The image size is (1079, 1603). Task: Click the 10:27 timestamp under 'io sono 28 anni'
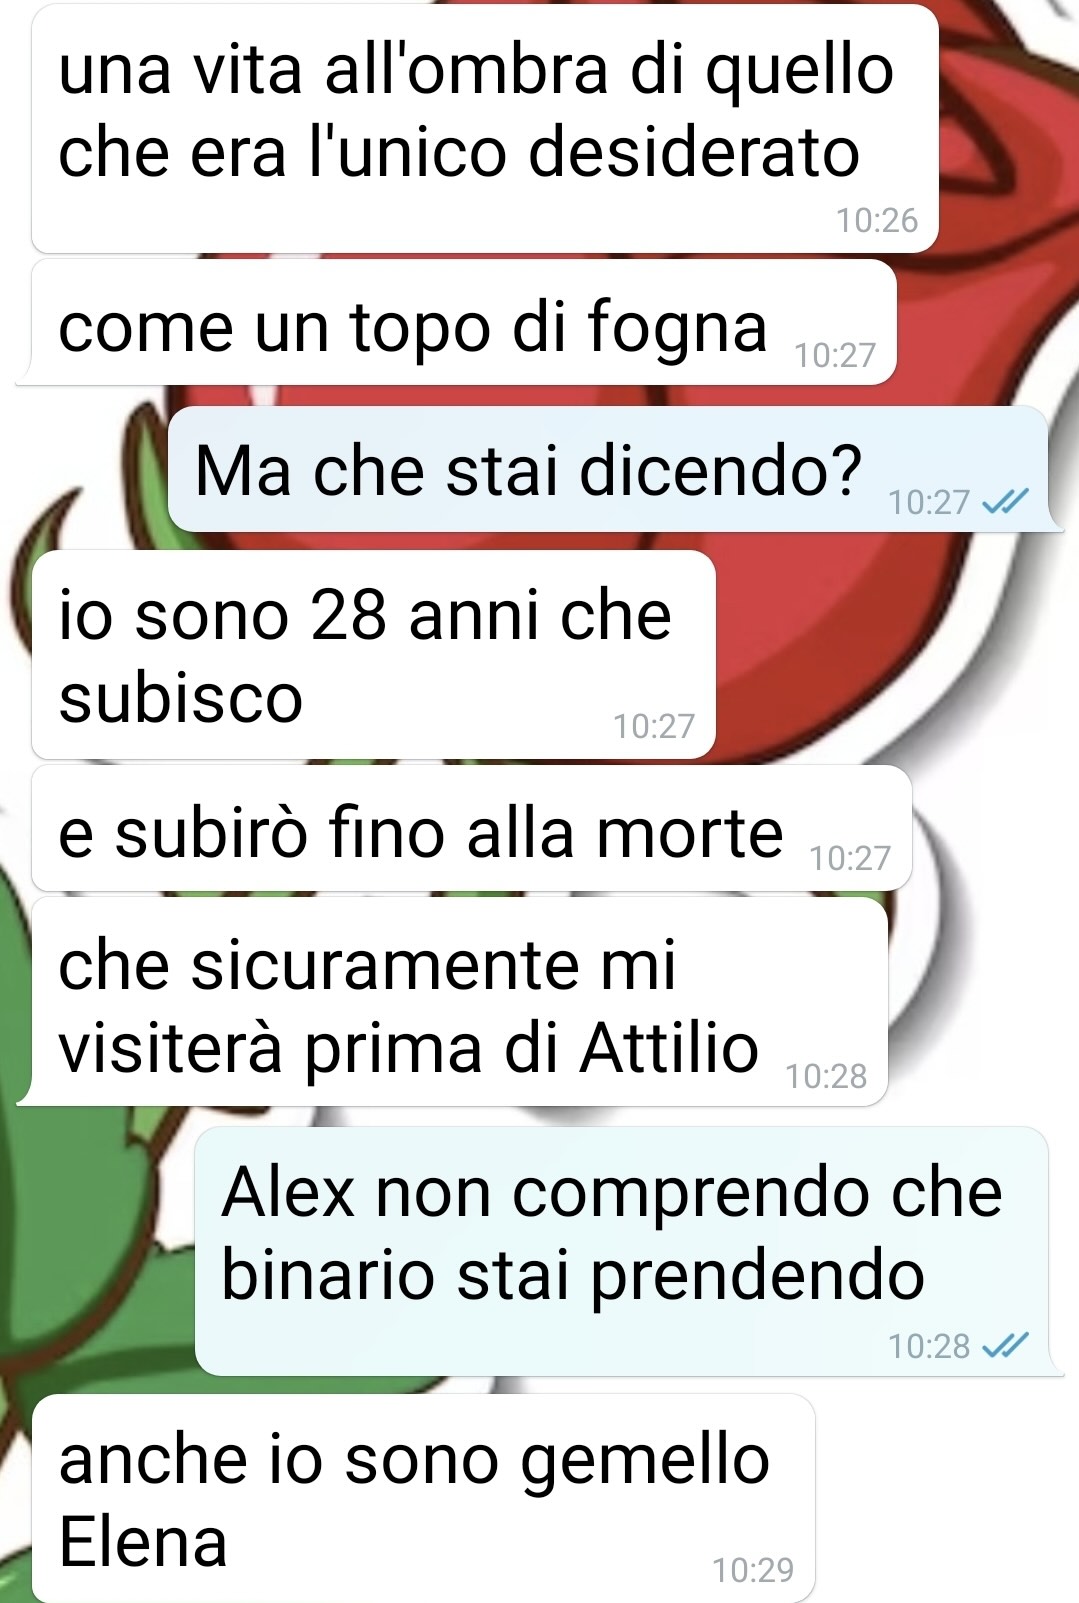[x=654, y=726]
